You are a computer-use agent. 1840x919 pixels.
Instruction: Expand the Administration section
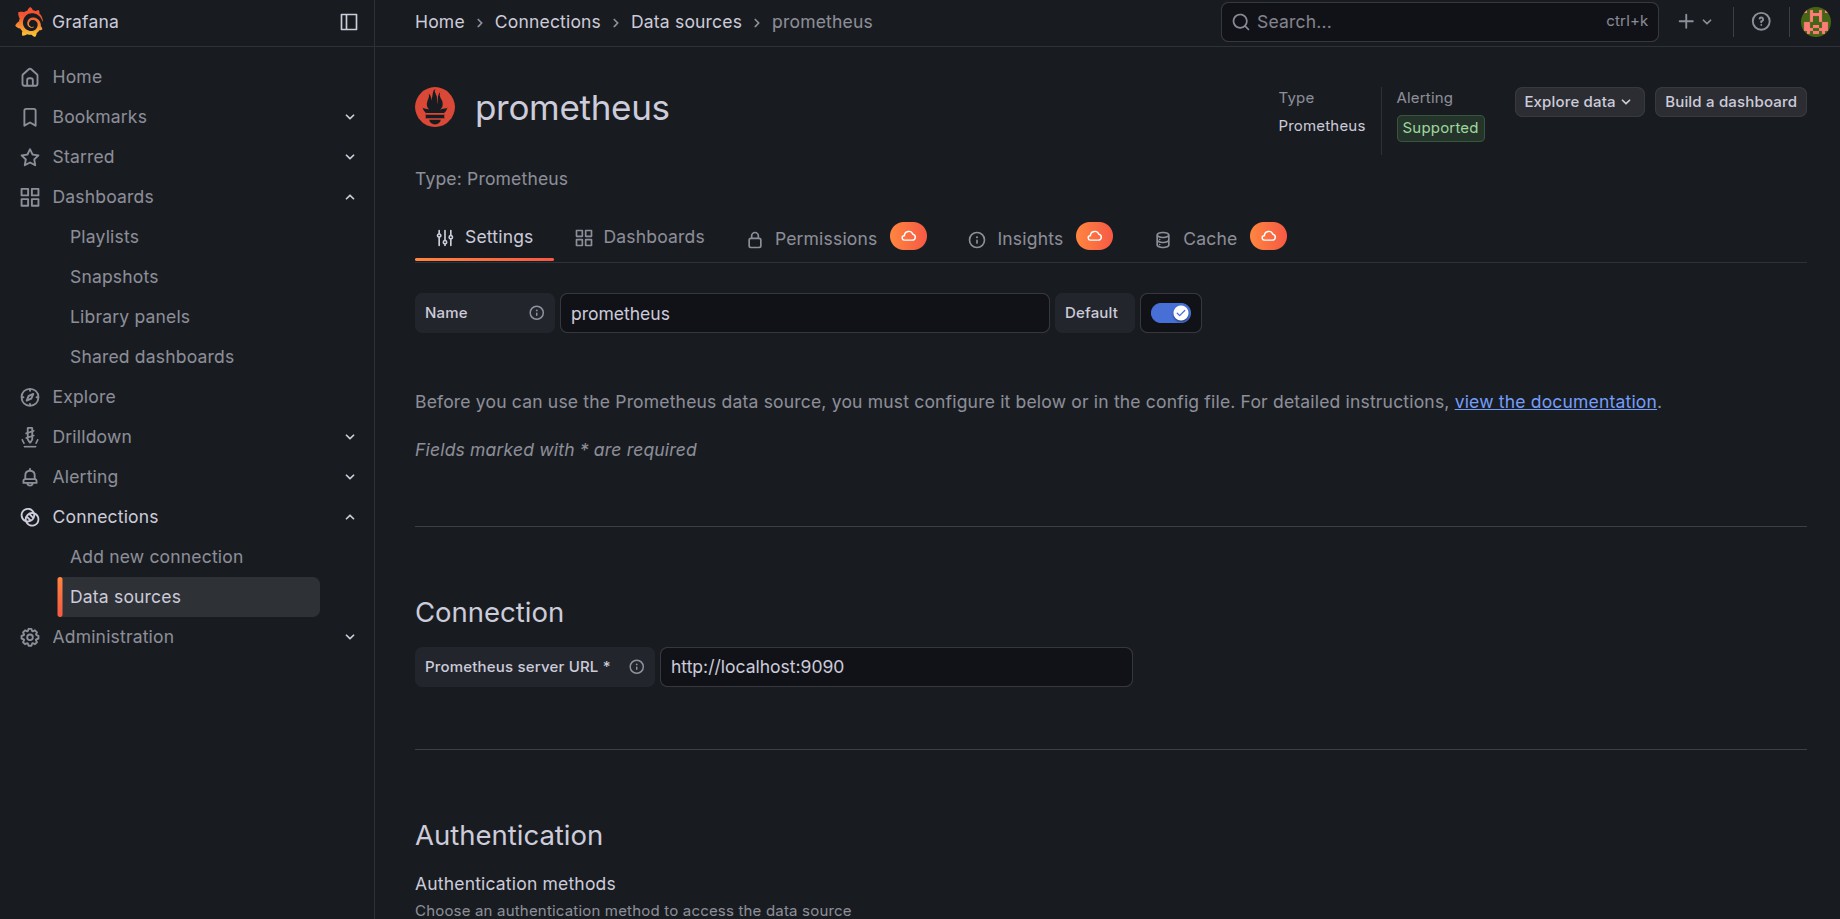click(350, 637)
